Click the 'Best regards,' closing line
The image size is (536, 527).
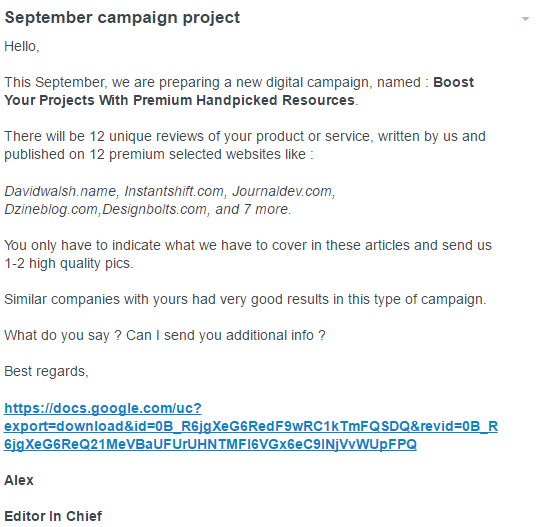pos(46,371)
